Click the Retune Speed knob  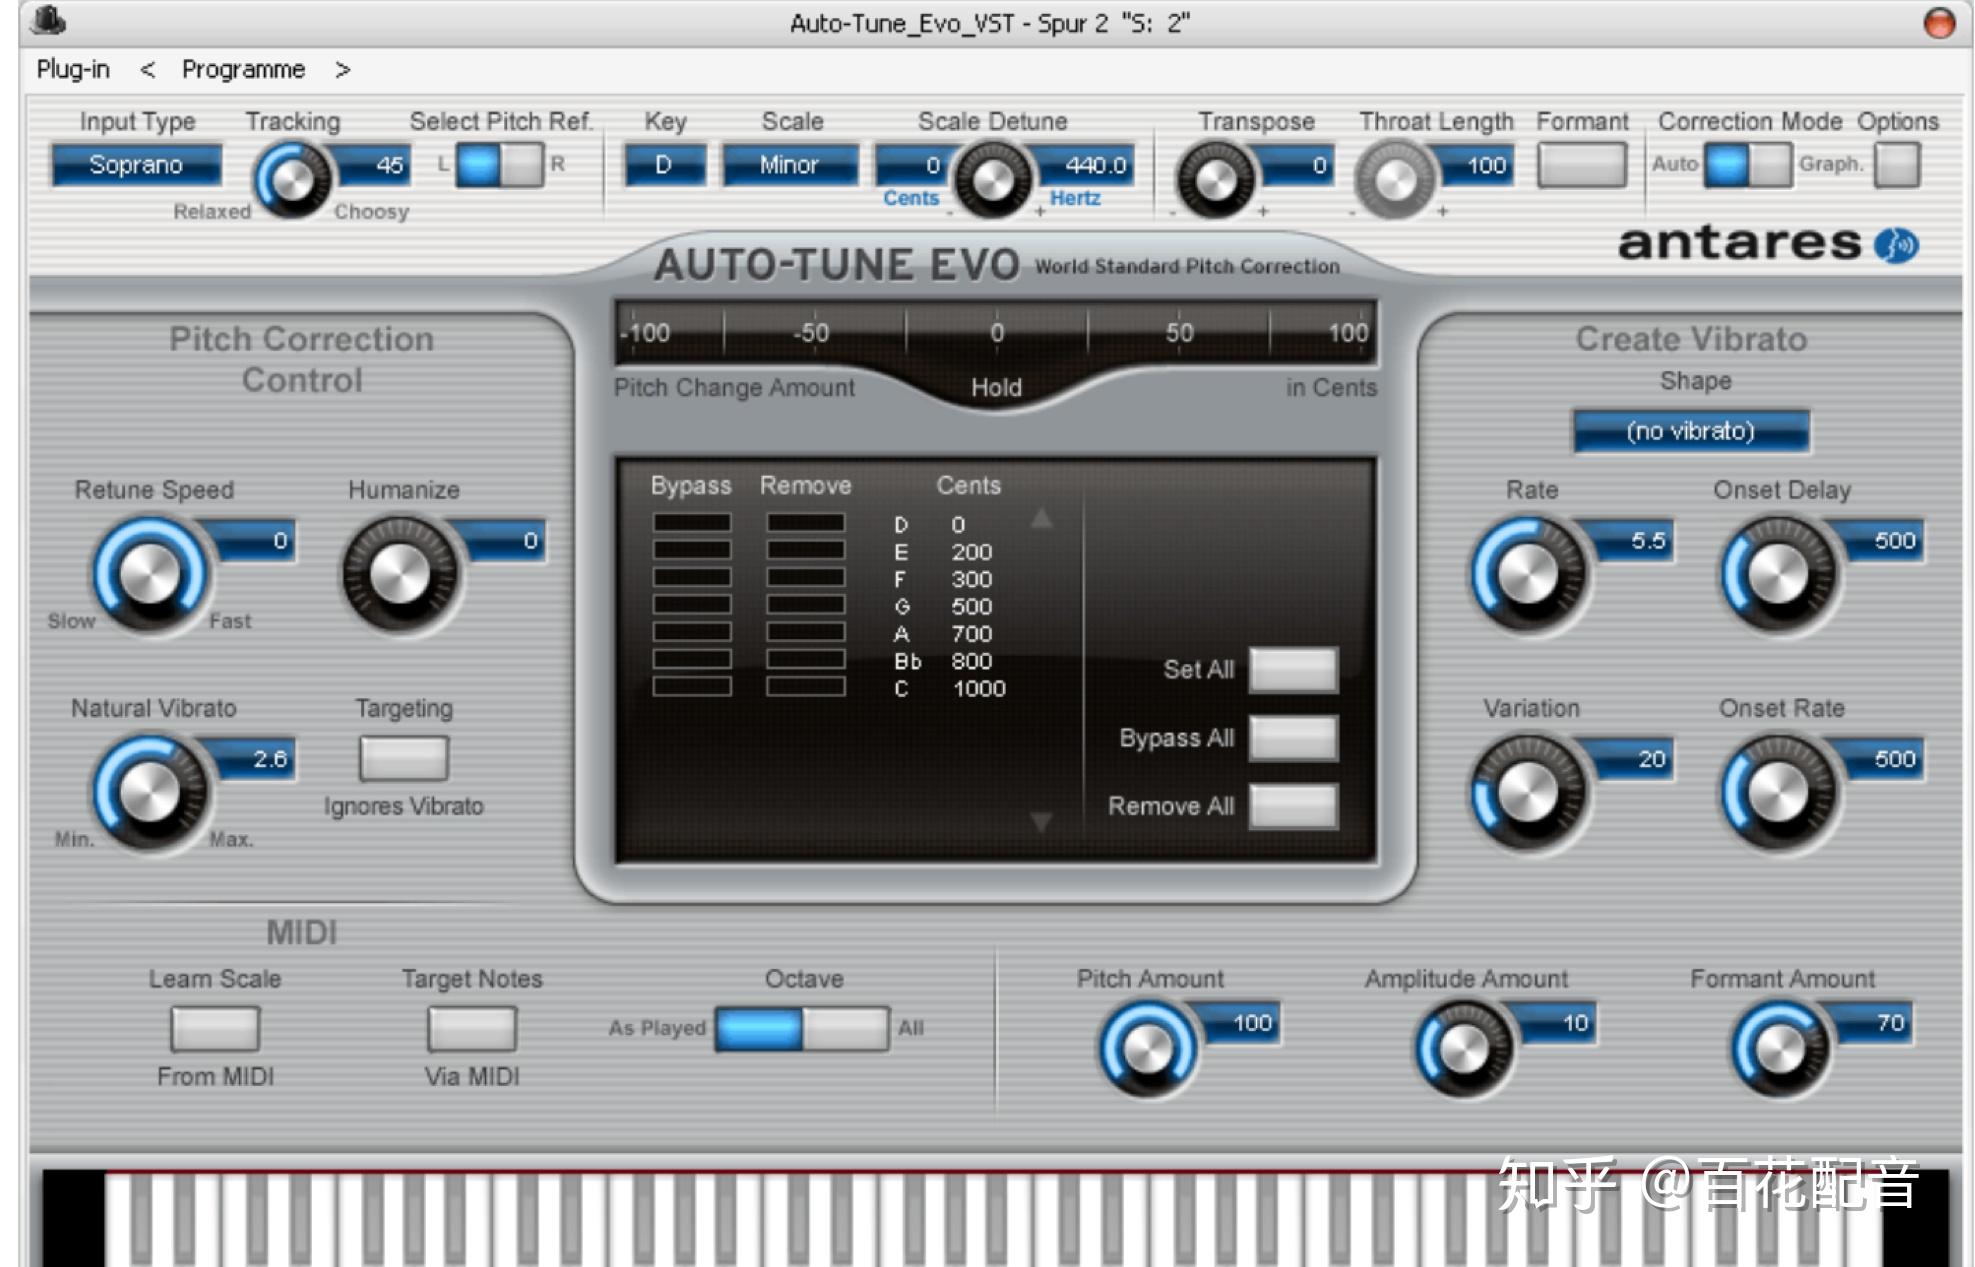click(x=150, y=575)
